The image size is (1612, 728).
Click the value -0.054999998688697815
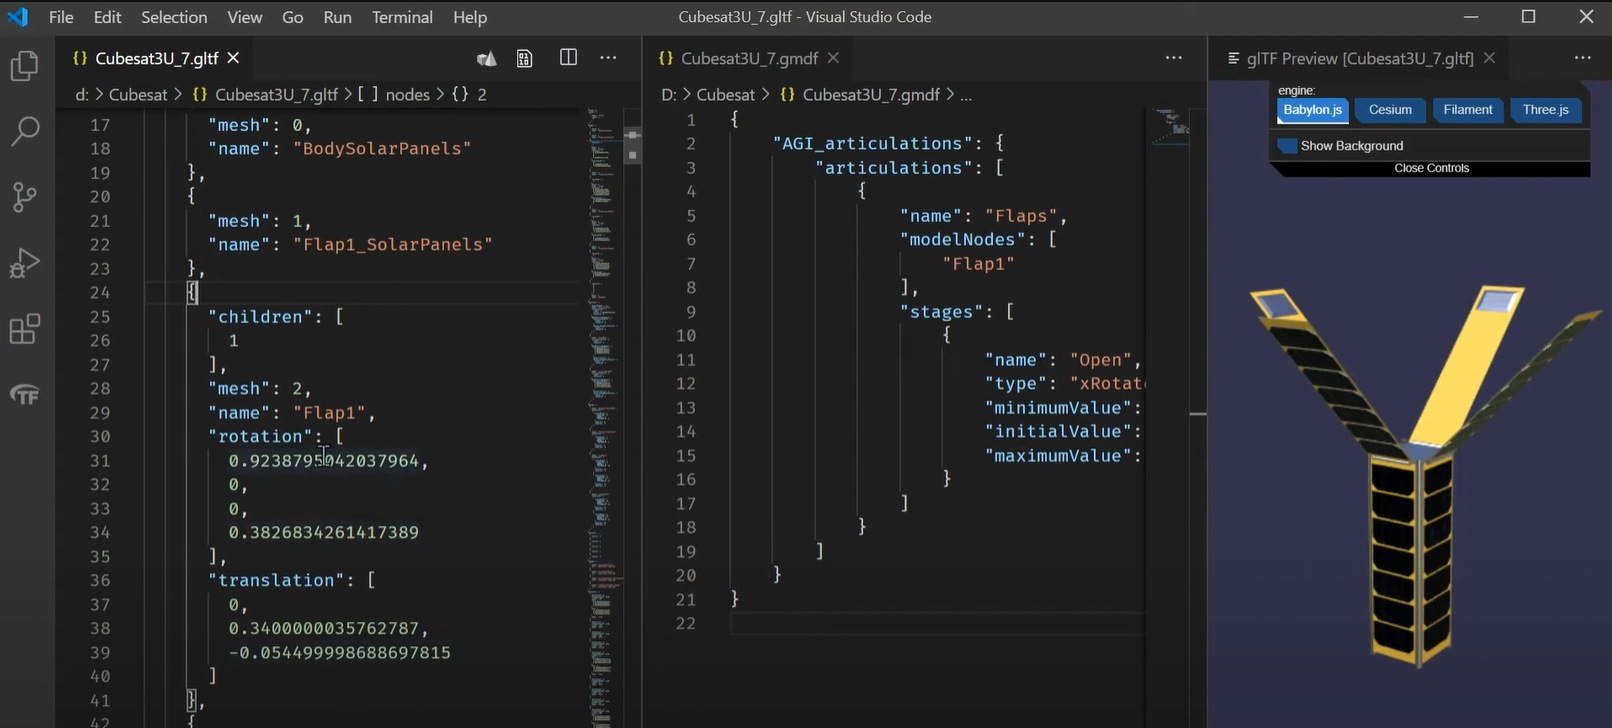(x=339, y=652)
